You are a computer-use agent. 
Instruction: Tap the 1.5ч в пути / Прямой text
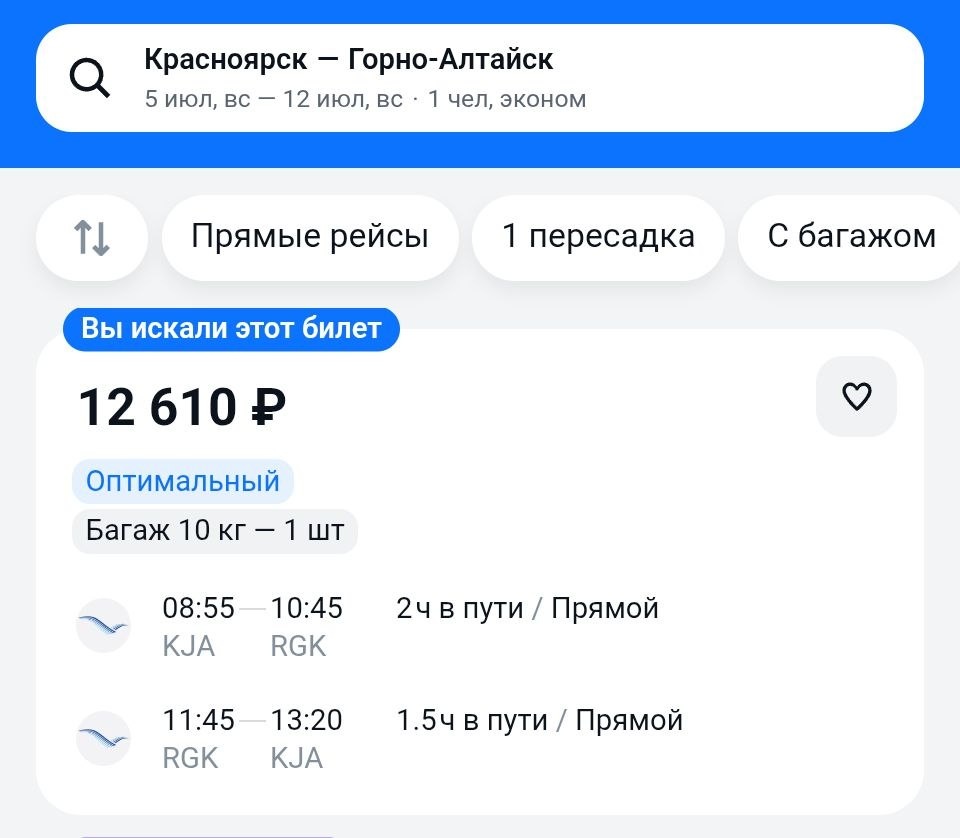[539, 720]
